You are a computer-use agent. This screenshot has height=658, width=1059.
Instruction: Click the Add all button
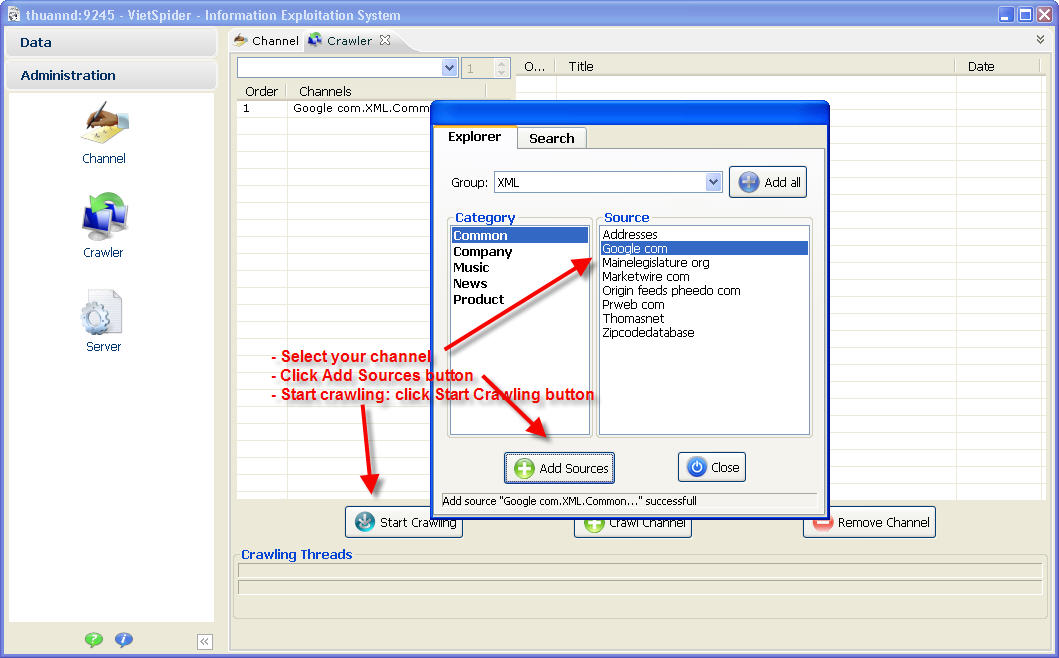(768, 182)
